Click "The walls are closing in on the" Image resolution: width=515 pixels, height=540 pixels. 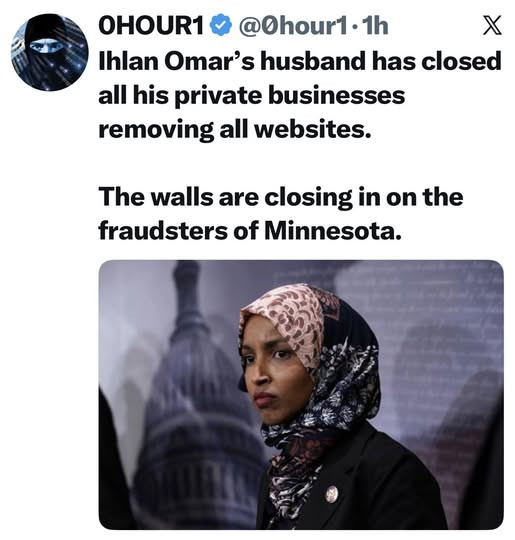pyautogui.click(x=280, y=197)
